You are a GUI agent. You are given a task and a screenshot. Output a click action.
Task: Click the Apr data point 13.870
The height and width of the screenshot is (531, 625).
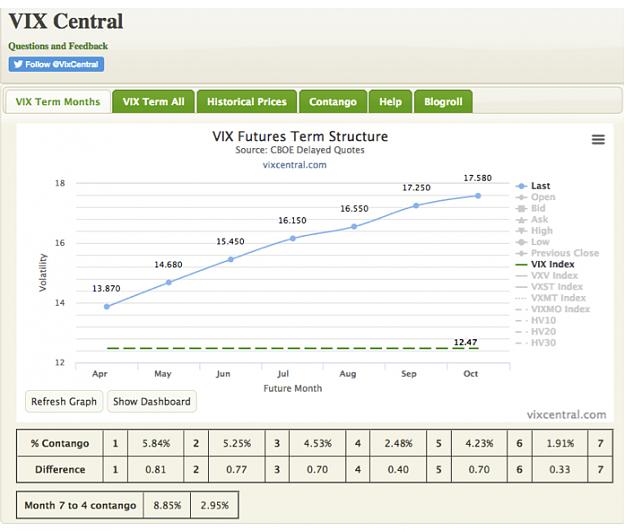coord(106,307)
